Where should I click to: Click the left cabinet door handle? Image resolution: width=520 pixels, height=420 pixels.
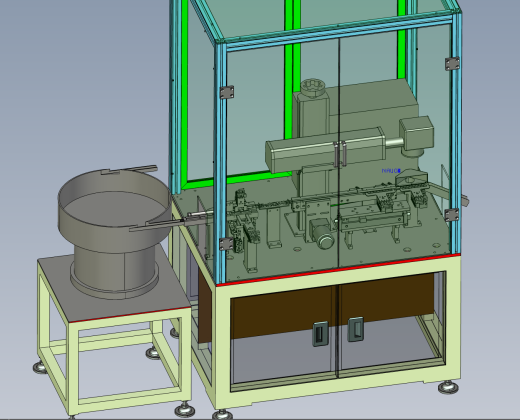pos(320,334)
